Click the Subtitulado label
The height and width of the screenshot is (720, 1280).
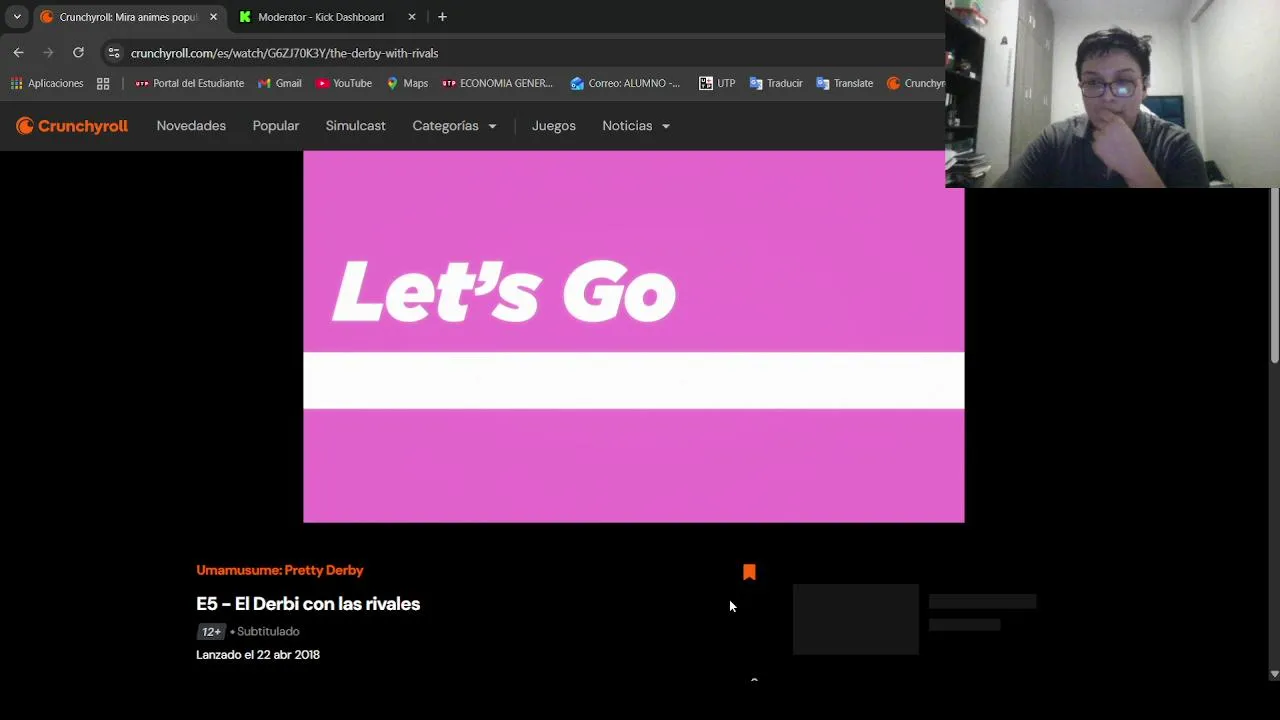268,632
